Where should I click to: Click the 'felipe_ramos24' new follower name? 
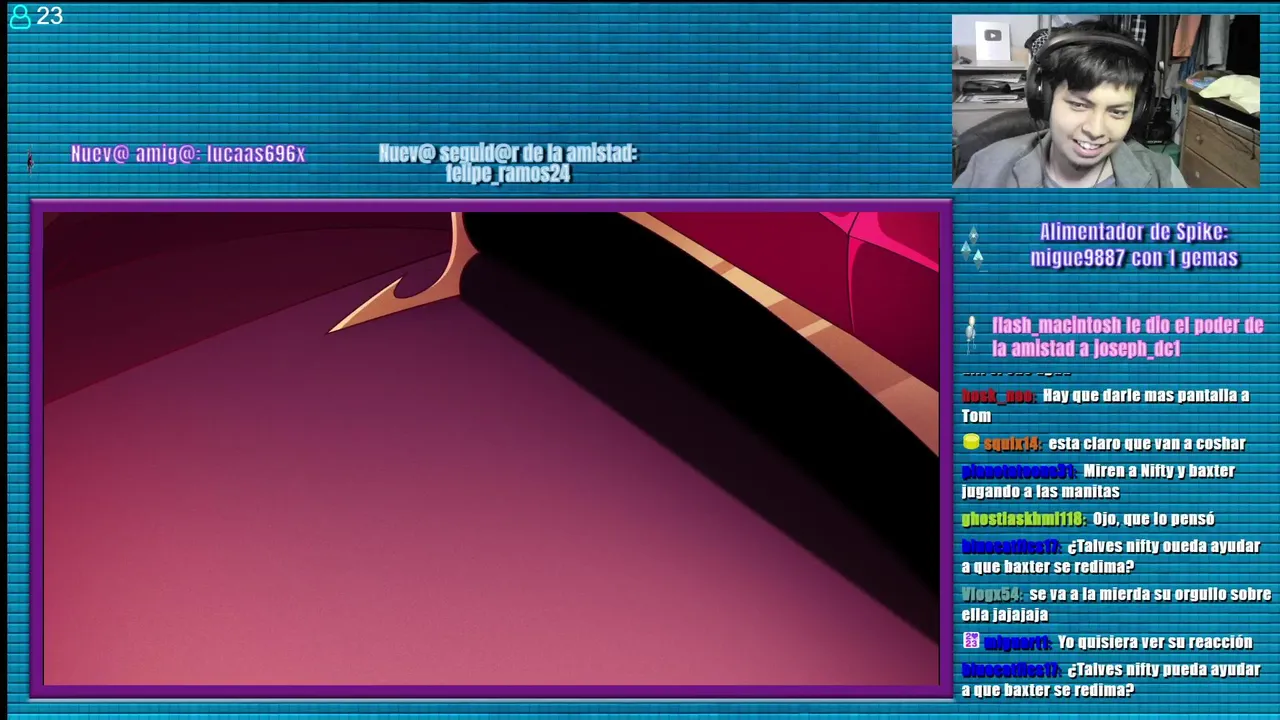click(508, 174)
